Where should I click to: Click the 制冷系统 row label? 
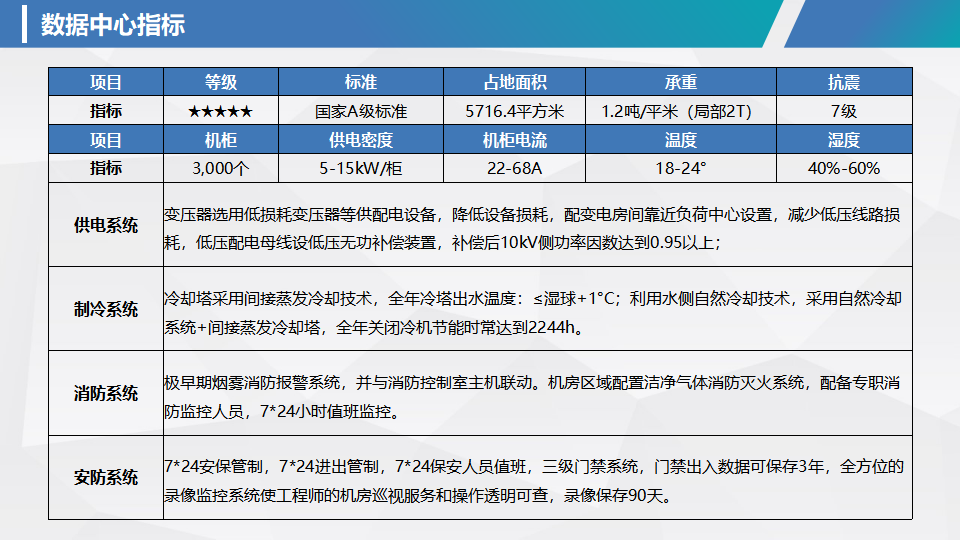coord(106,309)
